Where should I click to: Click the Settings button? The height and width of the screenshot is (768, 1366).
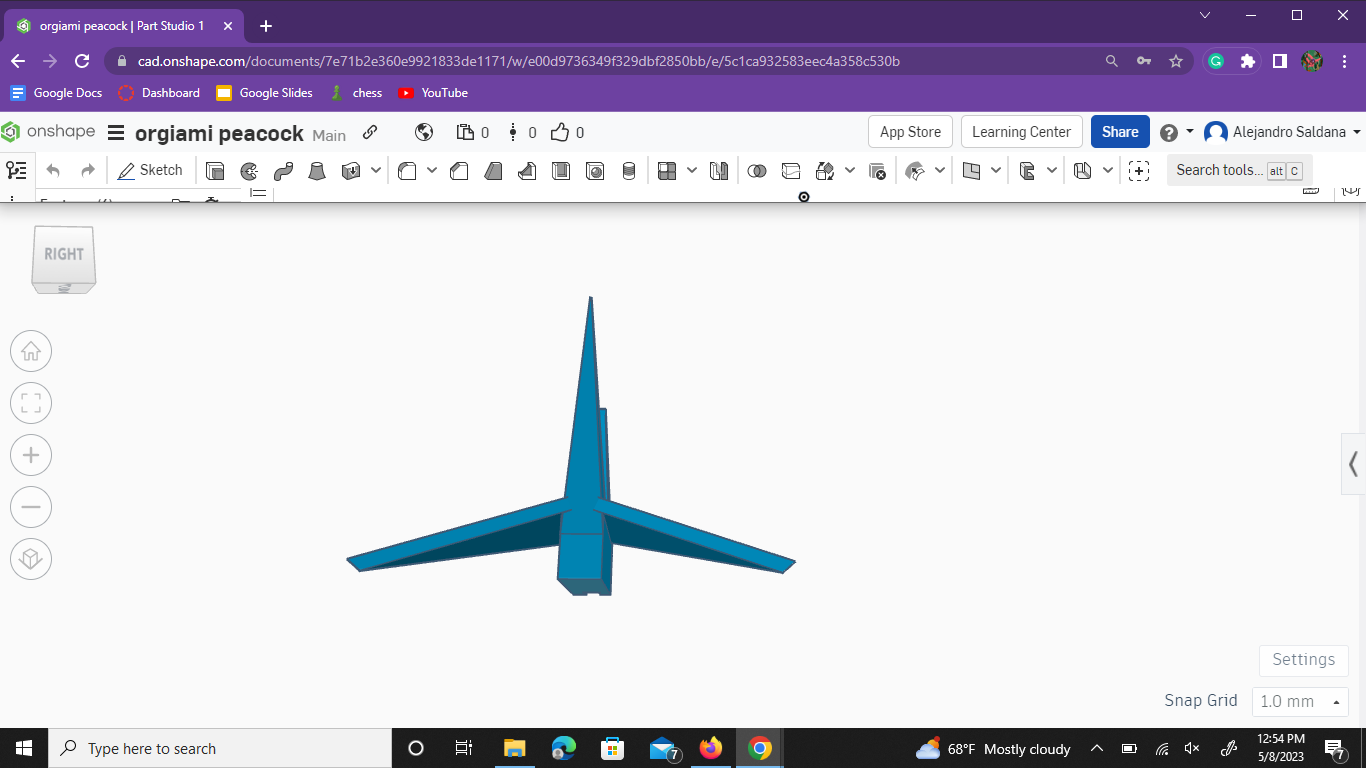coord(1304,660)
